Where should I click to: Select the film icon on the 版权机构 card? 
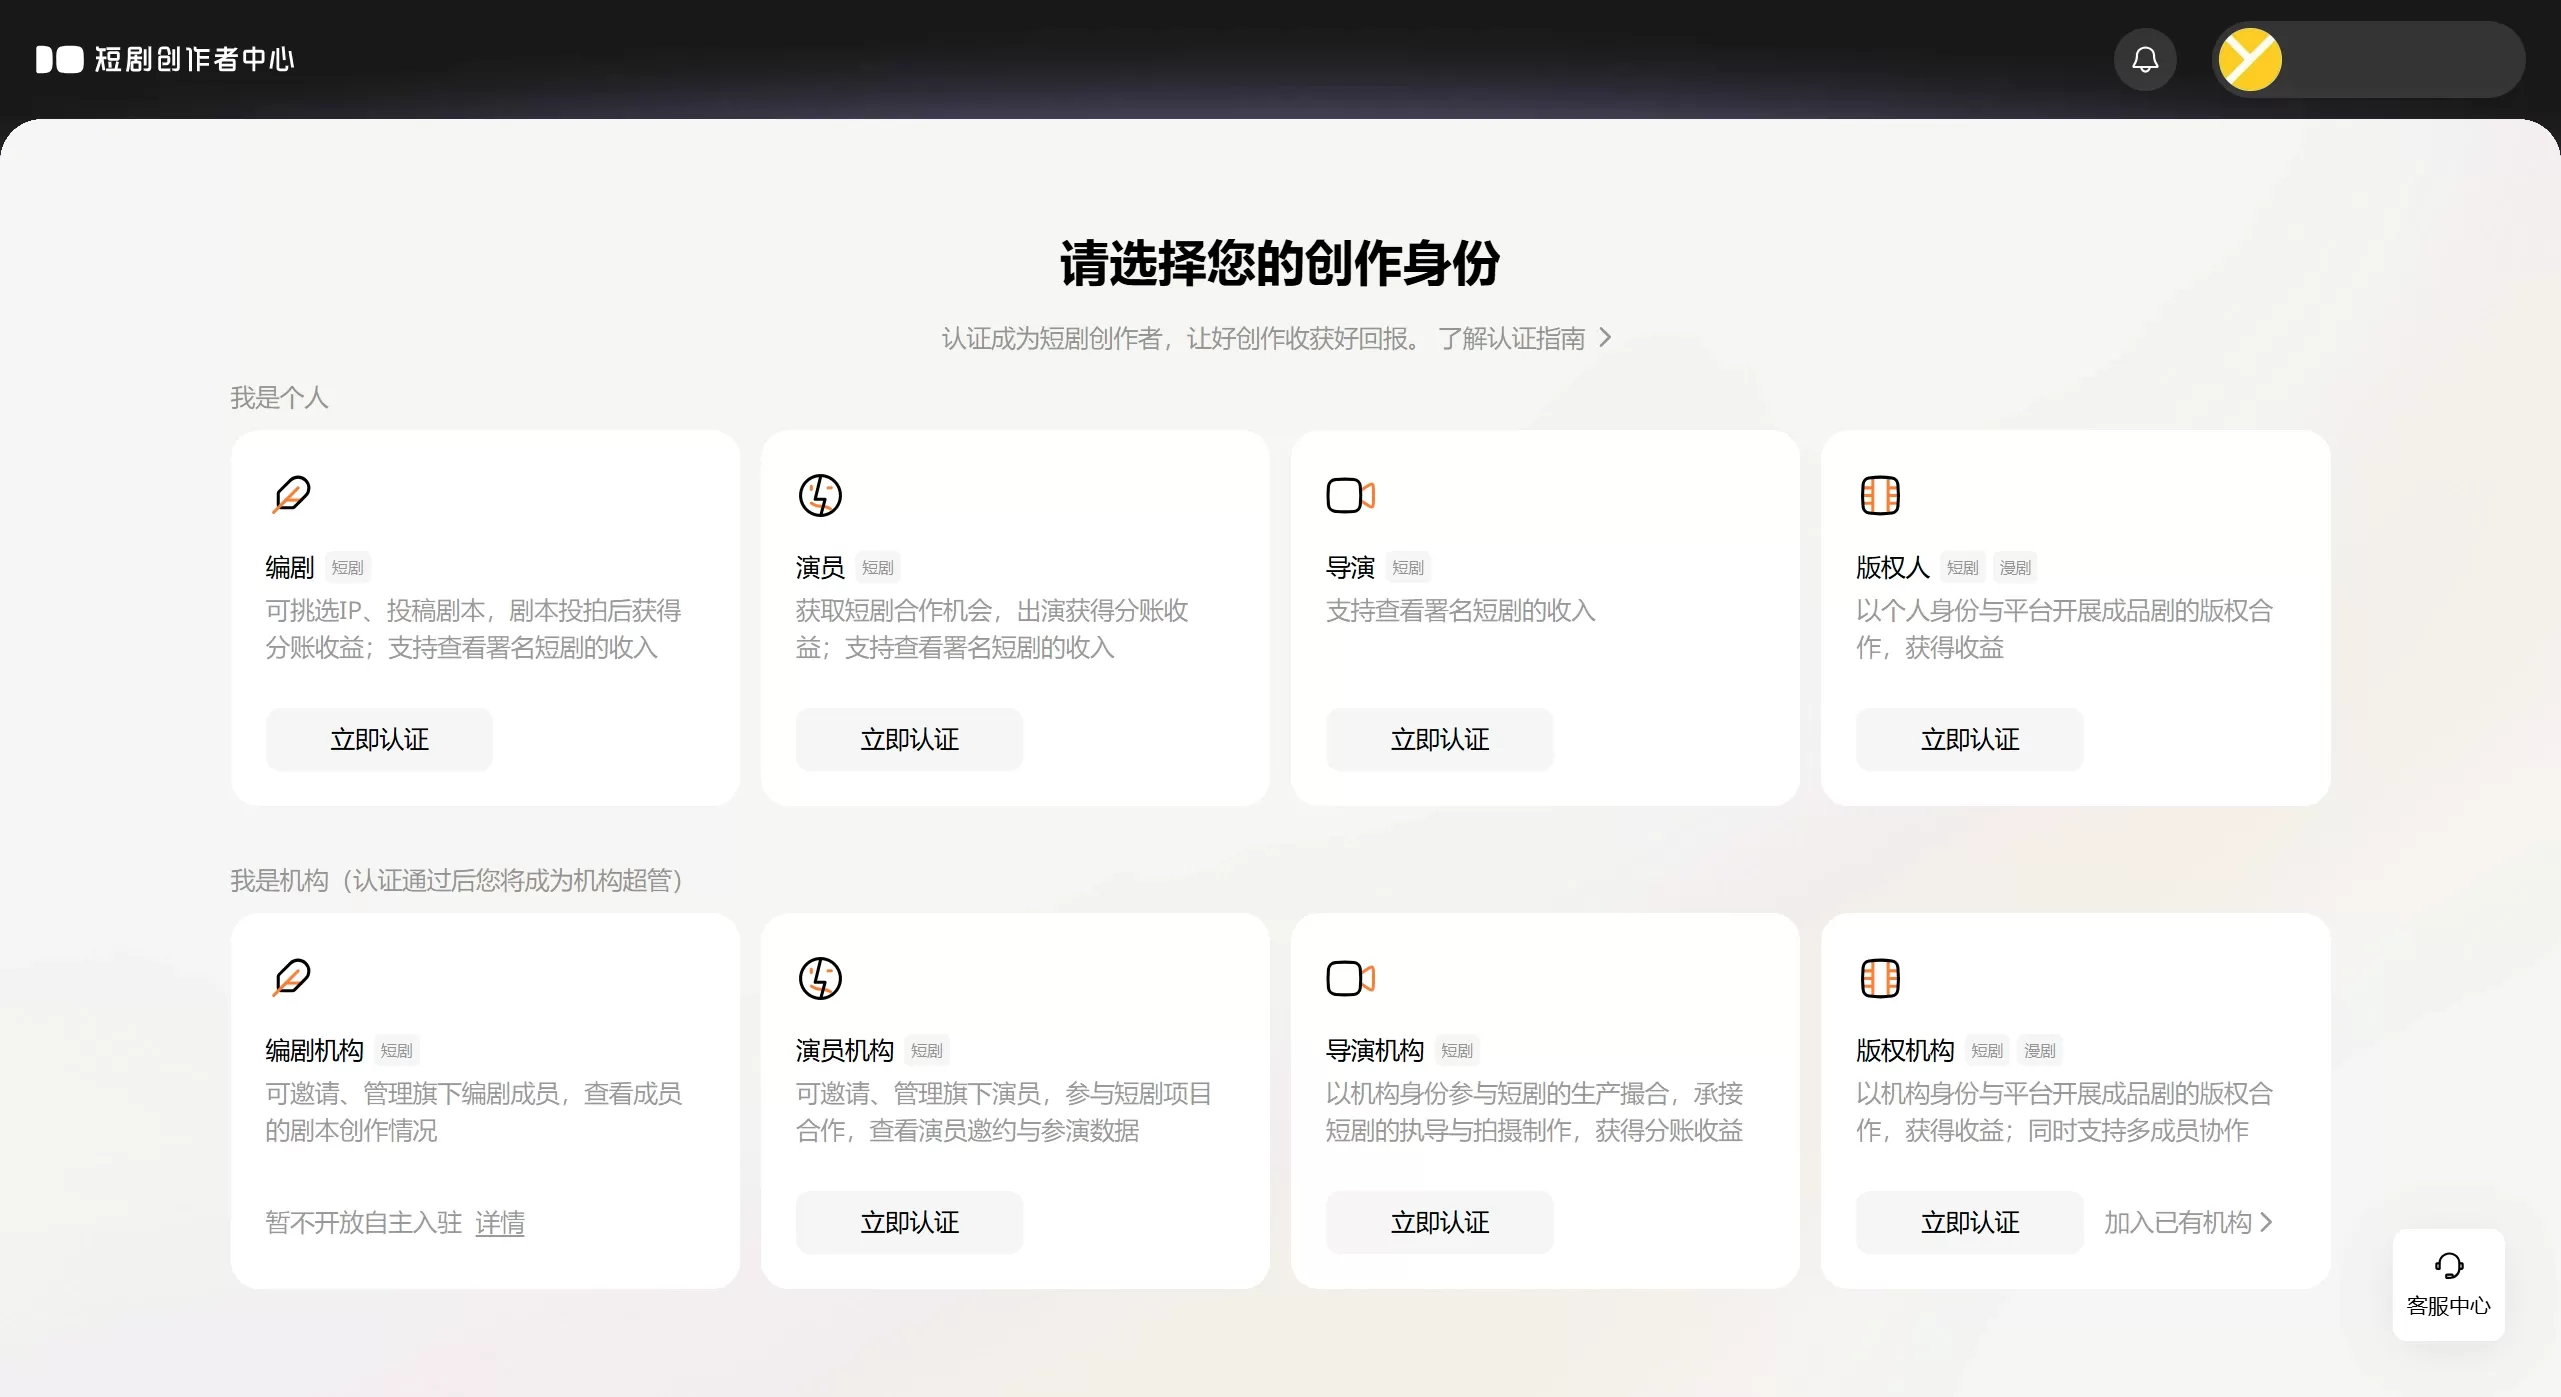(1880, 978)
